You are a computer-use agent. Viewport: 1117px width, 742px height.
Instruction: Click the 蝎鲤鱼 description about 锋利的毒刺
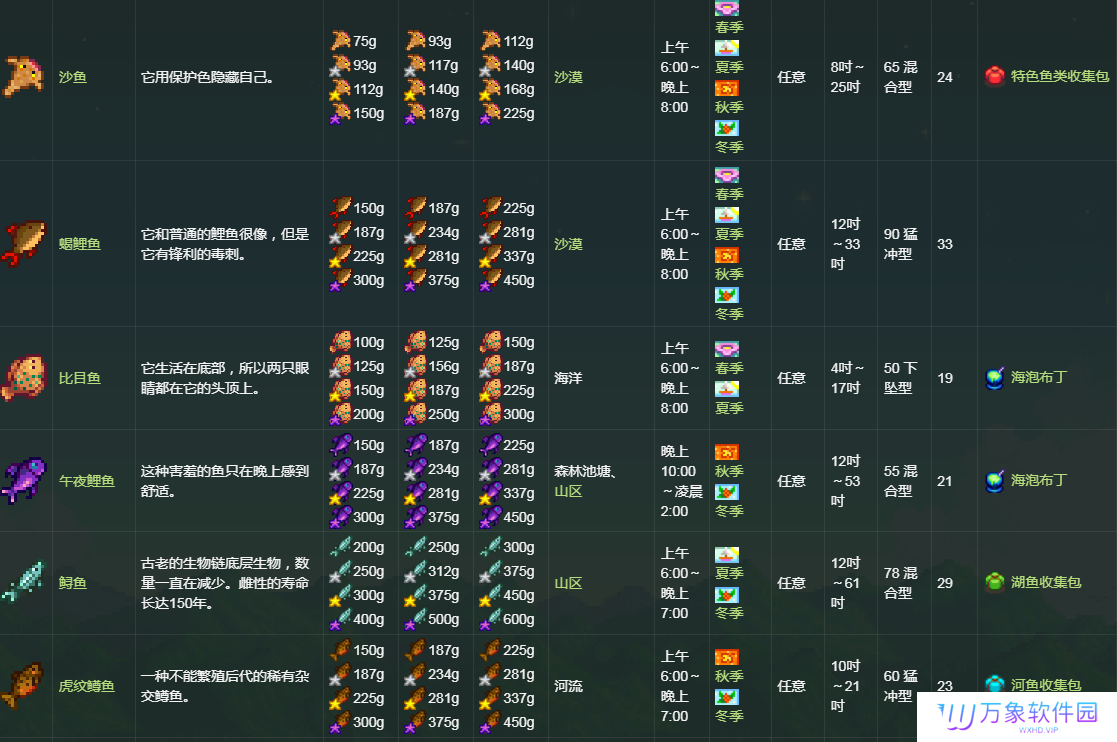click(225, 244)
